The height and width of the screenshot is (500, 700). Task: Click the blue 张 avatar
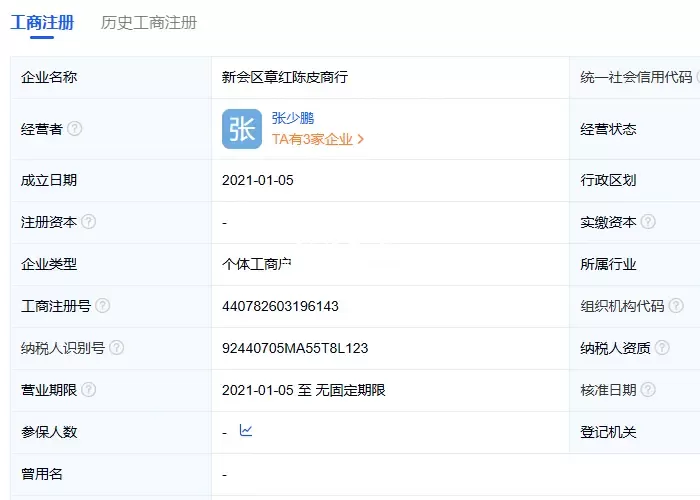coord(242,129)
